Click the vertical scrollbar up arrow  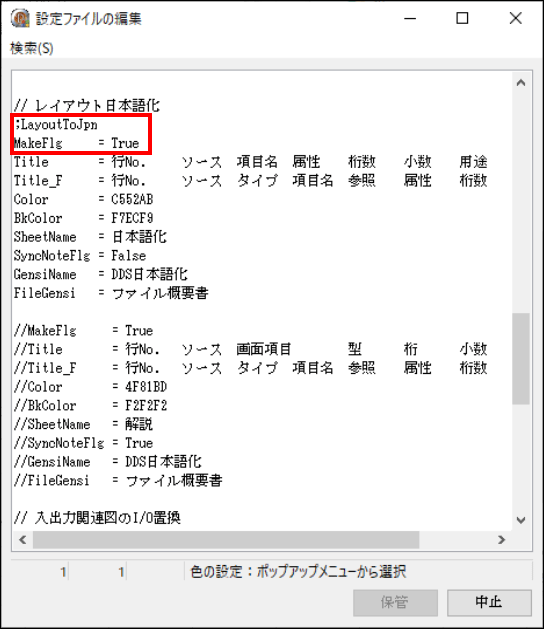click(x=521, y=83)
